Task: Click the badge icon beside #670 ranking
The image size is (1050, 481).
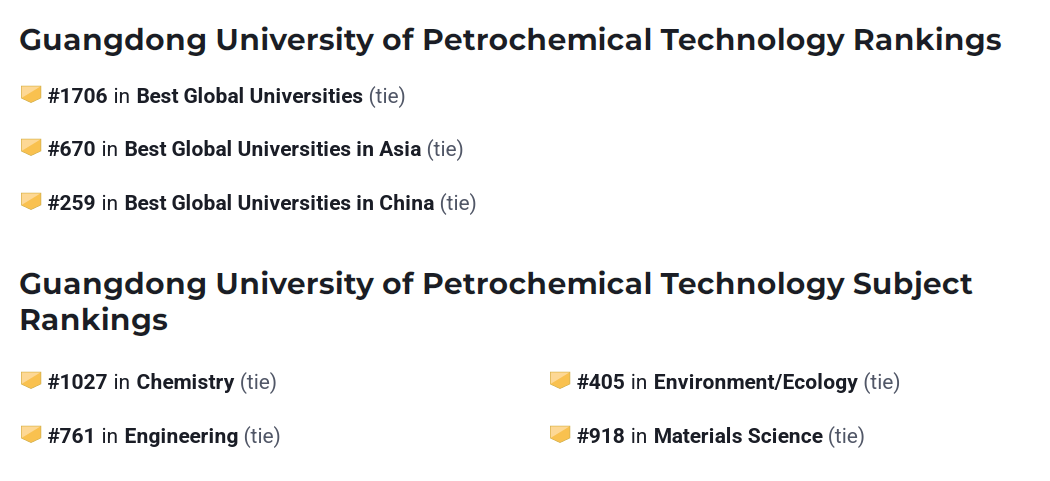Action: point(31,148)
